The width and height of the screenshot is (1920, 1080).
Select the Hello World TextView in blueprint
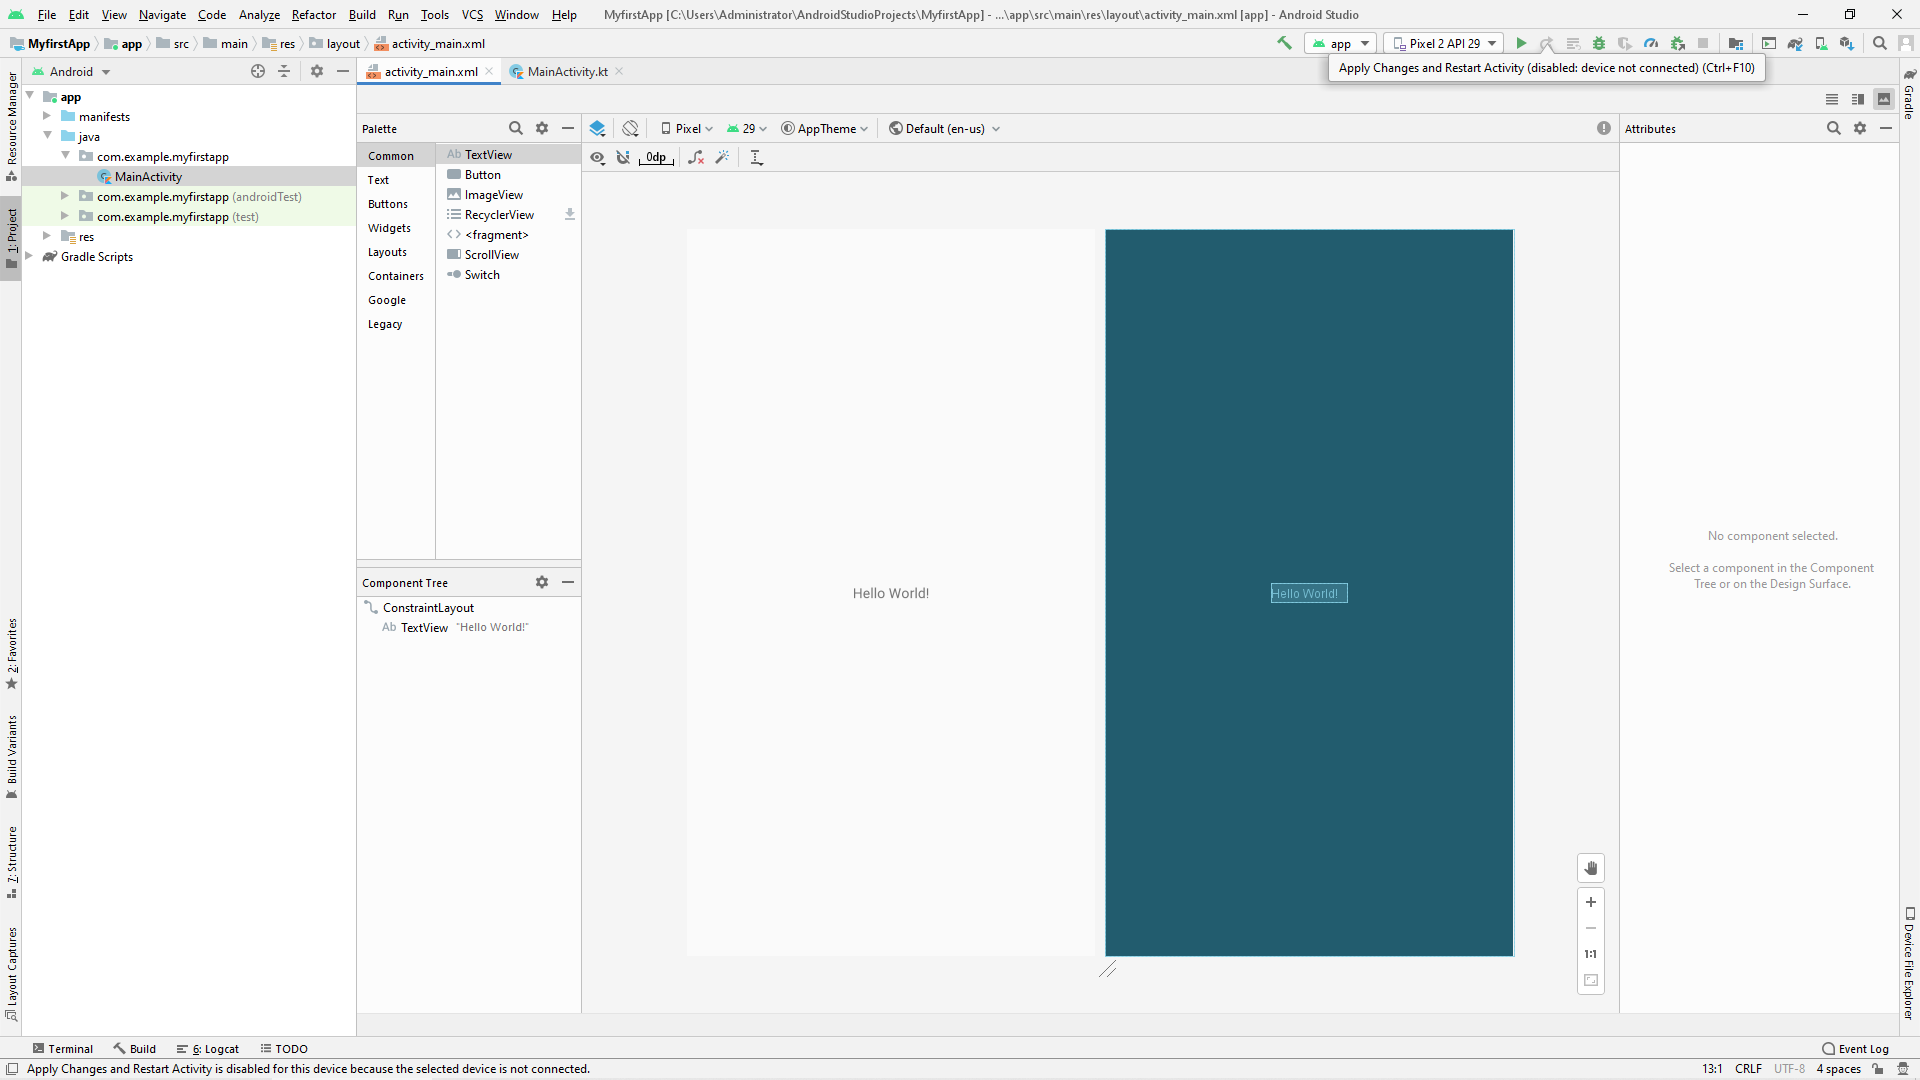[x=1308, y=593]
